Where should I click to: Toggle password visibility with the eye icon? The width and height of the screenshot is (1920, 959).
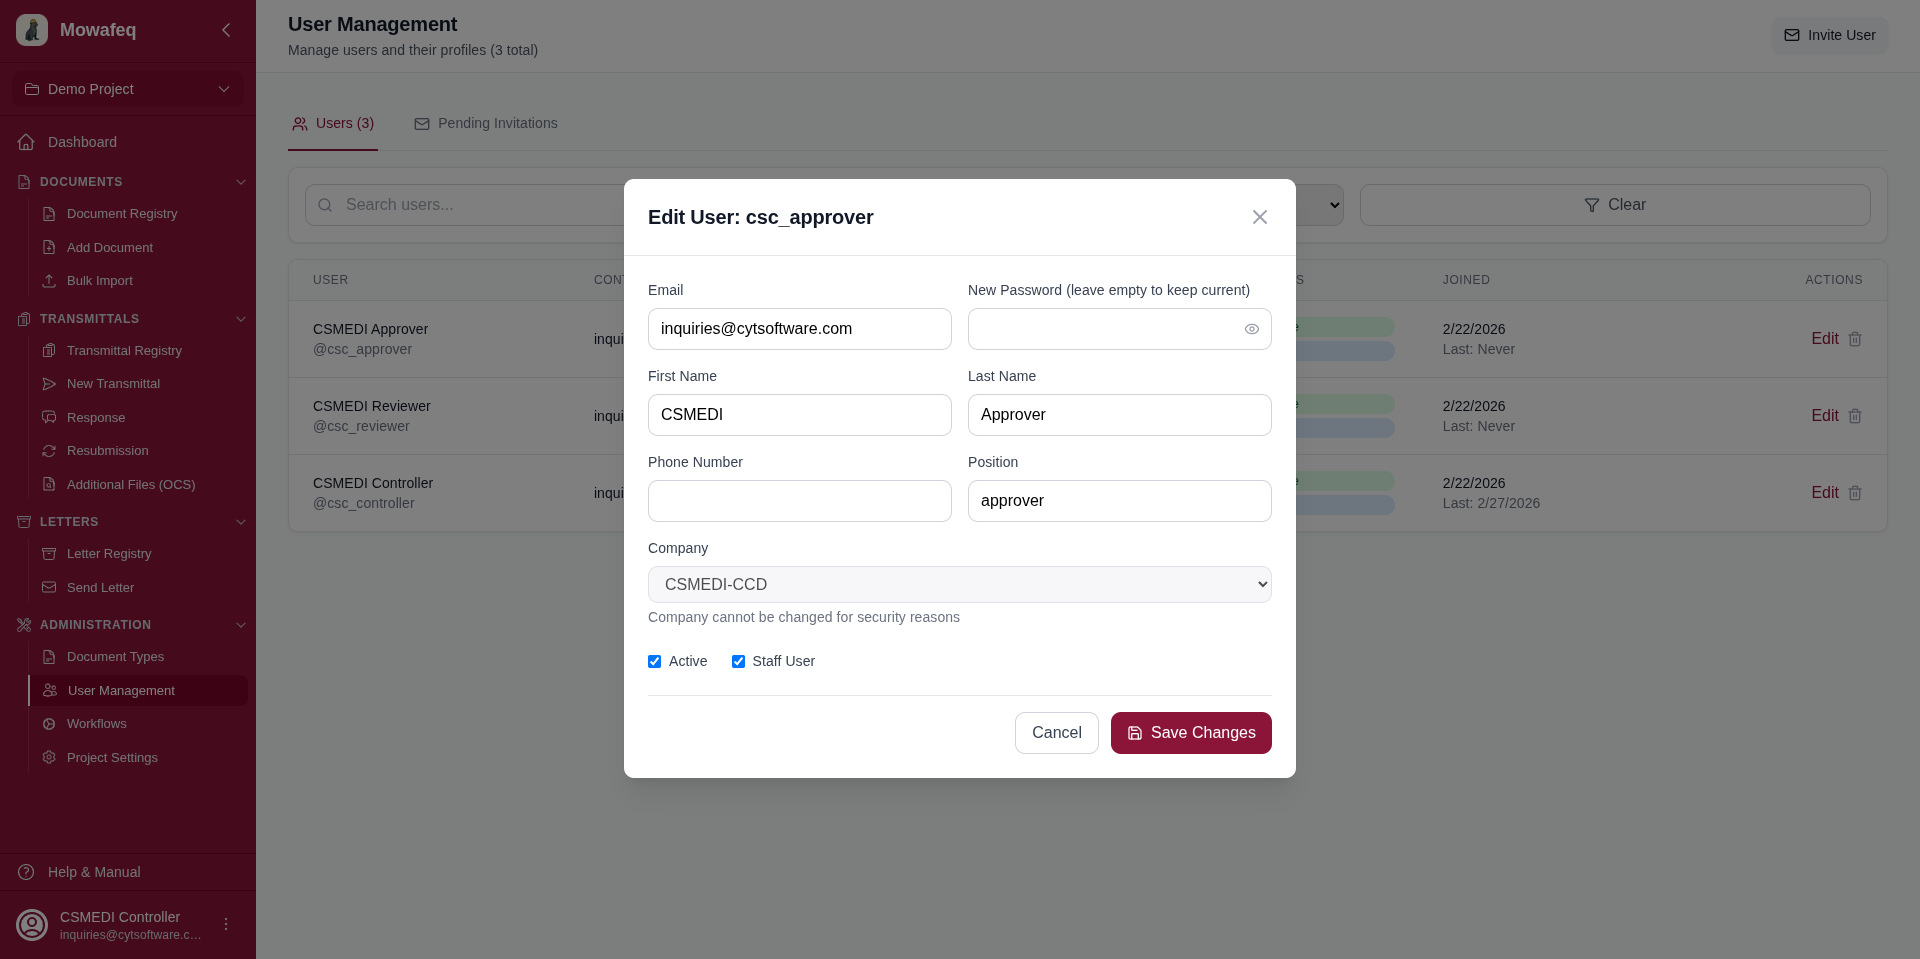point(1251,328)
